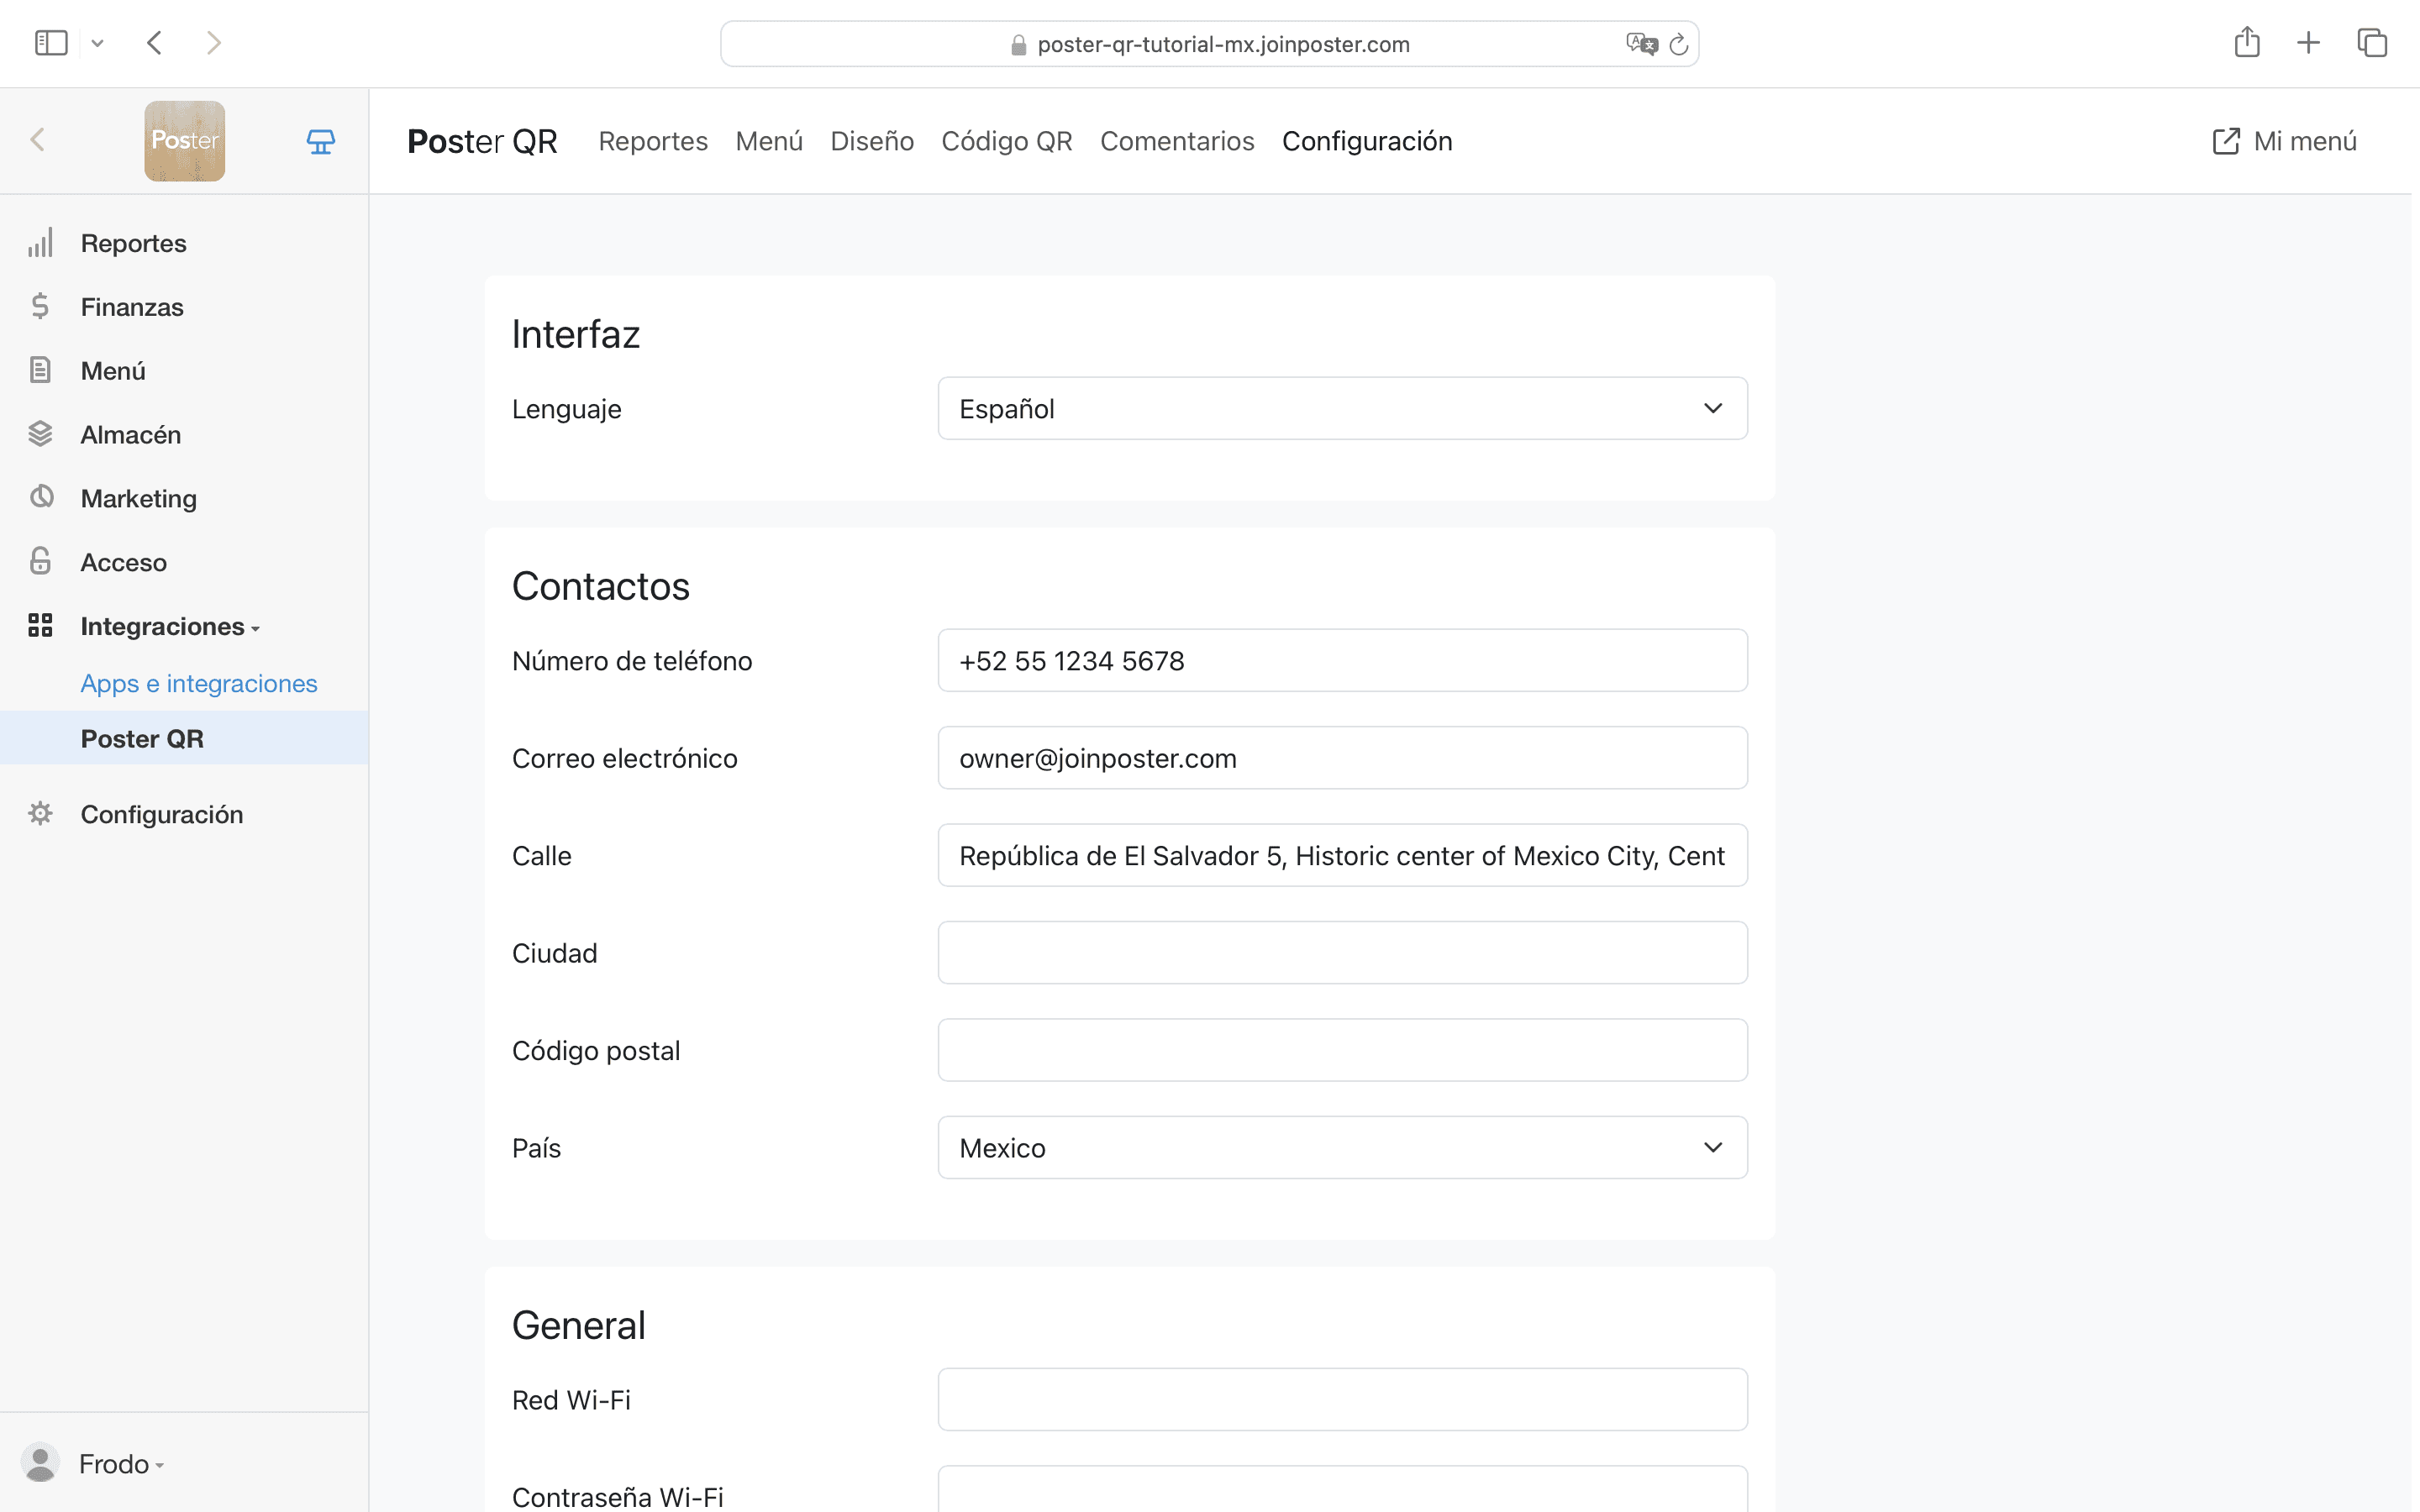2420x1512 pixels.
Task: Click the Marketing pie chart icon
Action: tap(41, 497)
